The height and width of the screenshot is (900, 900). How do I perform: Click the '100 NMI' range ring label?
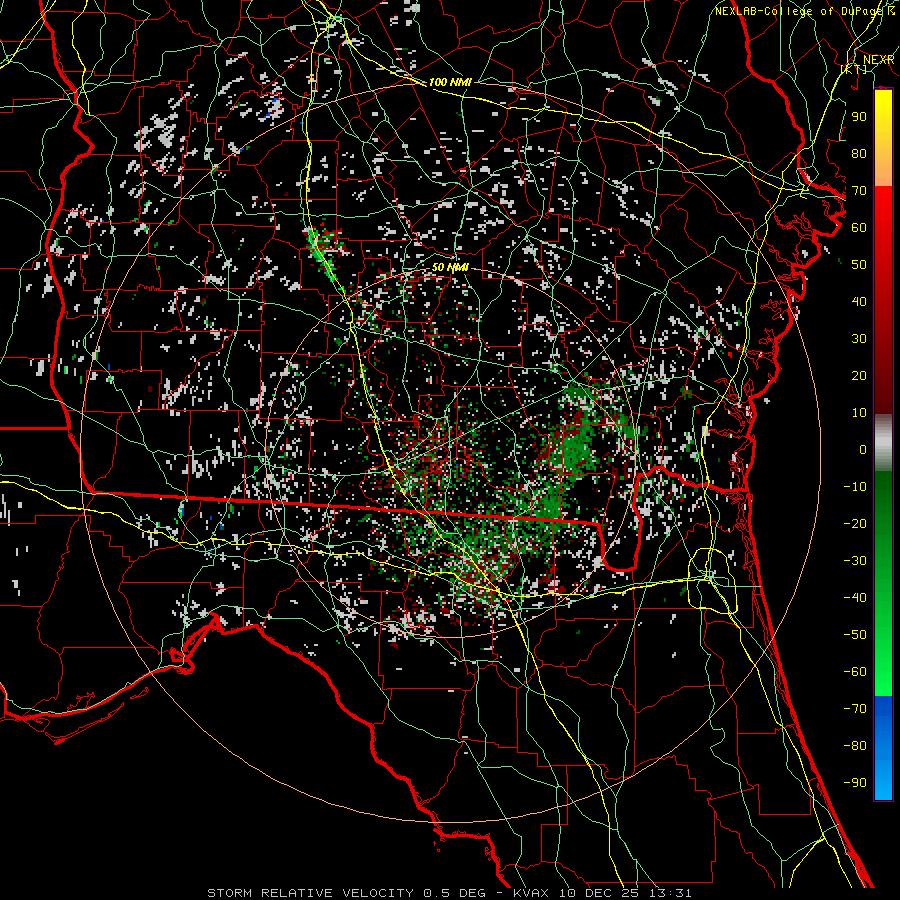(x=450, y=82)
